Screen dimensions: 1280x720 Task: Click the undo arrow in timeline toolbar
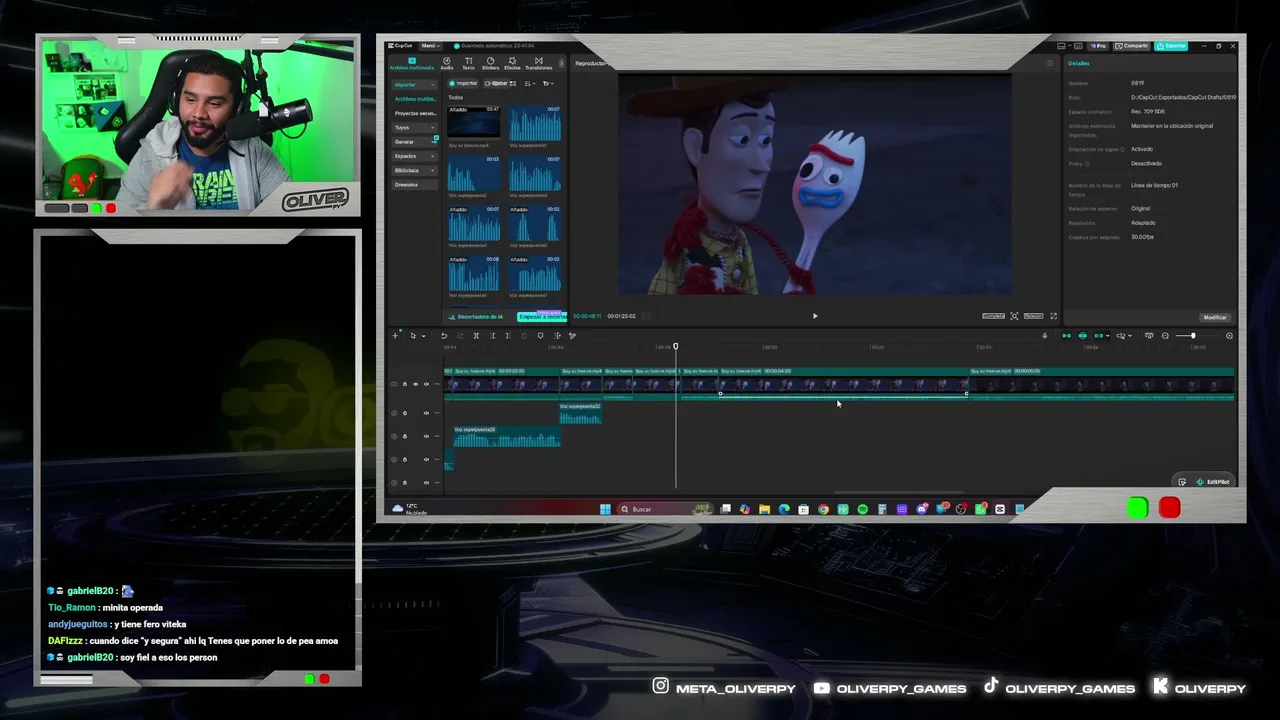point(444,336)
